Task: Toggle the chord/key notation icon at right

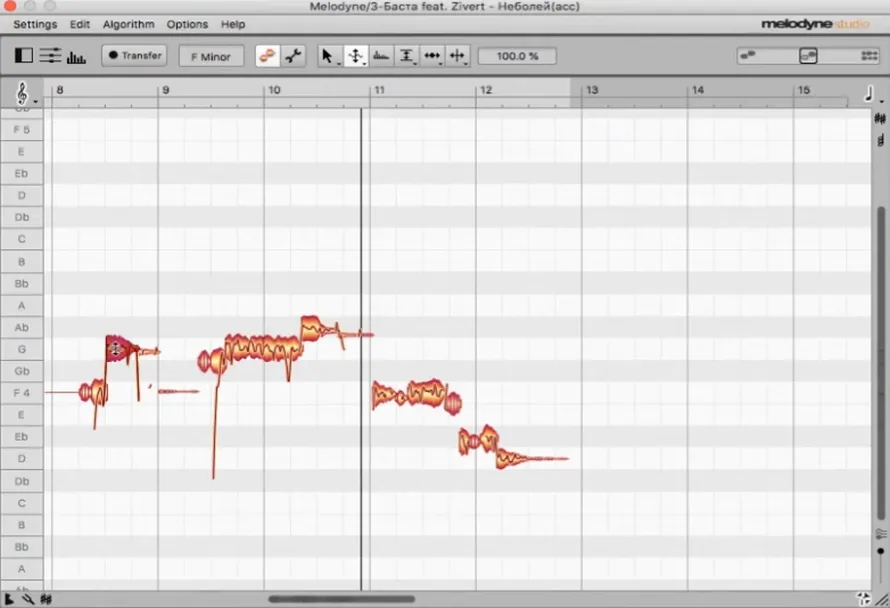Action: 880,140
